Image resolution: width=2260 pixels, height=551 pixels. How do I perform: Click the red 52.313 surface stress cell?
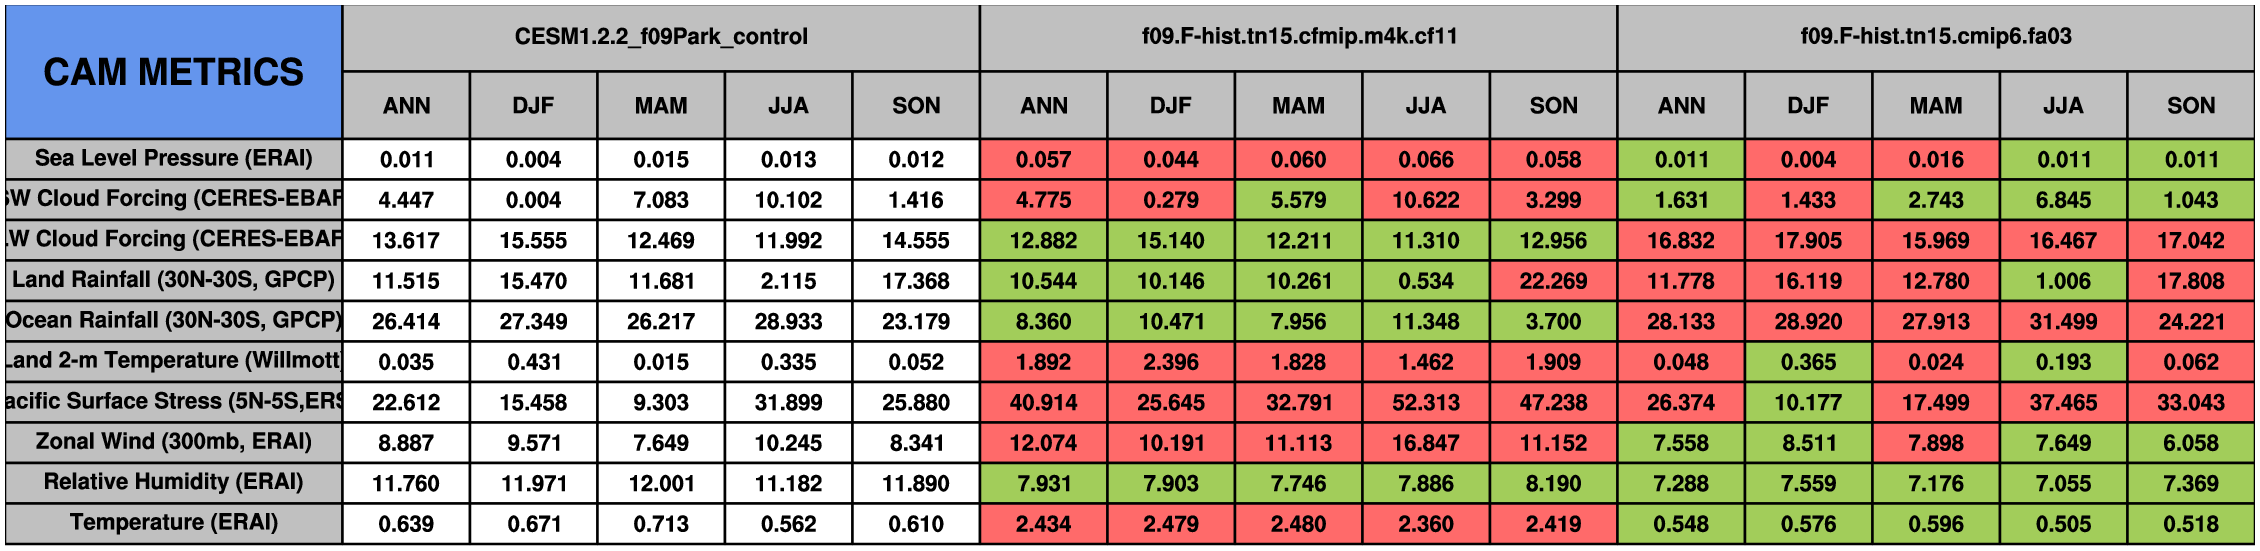(1426, 402)
